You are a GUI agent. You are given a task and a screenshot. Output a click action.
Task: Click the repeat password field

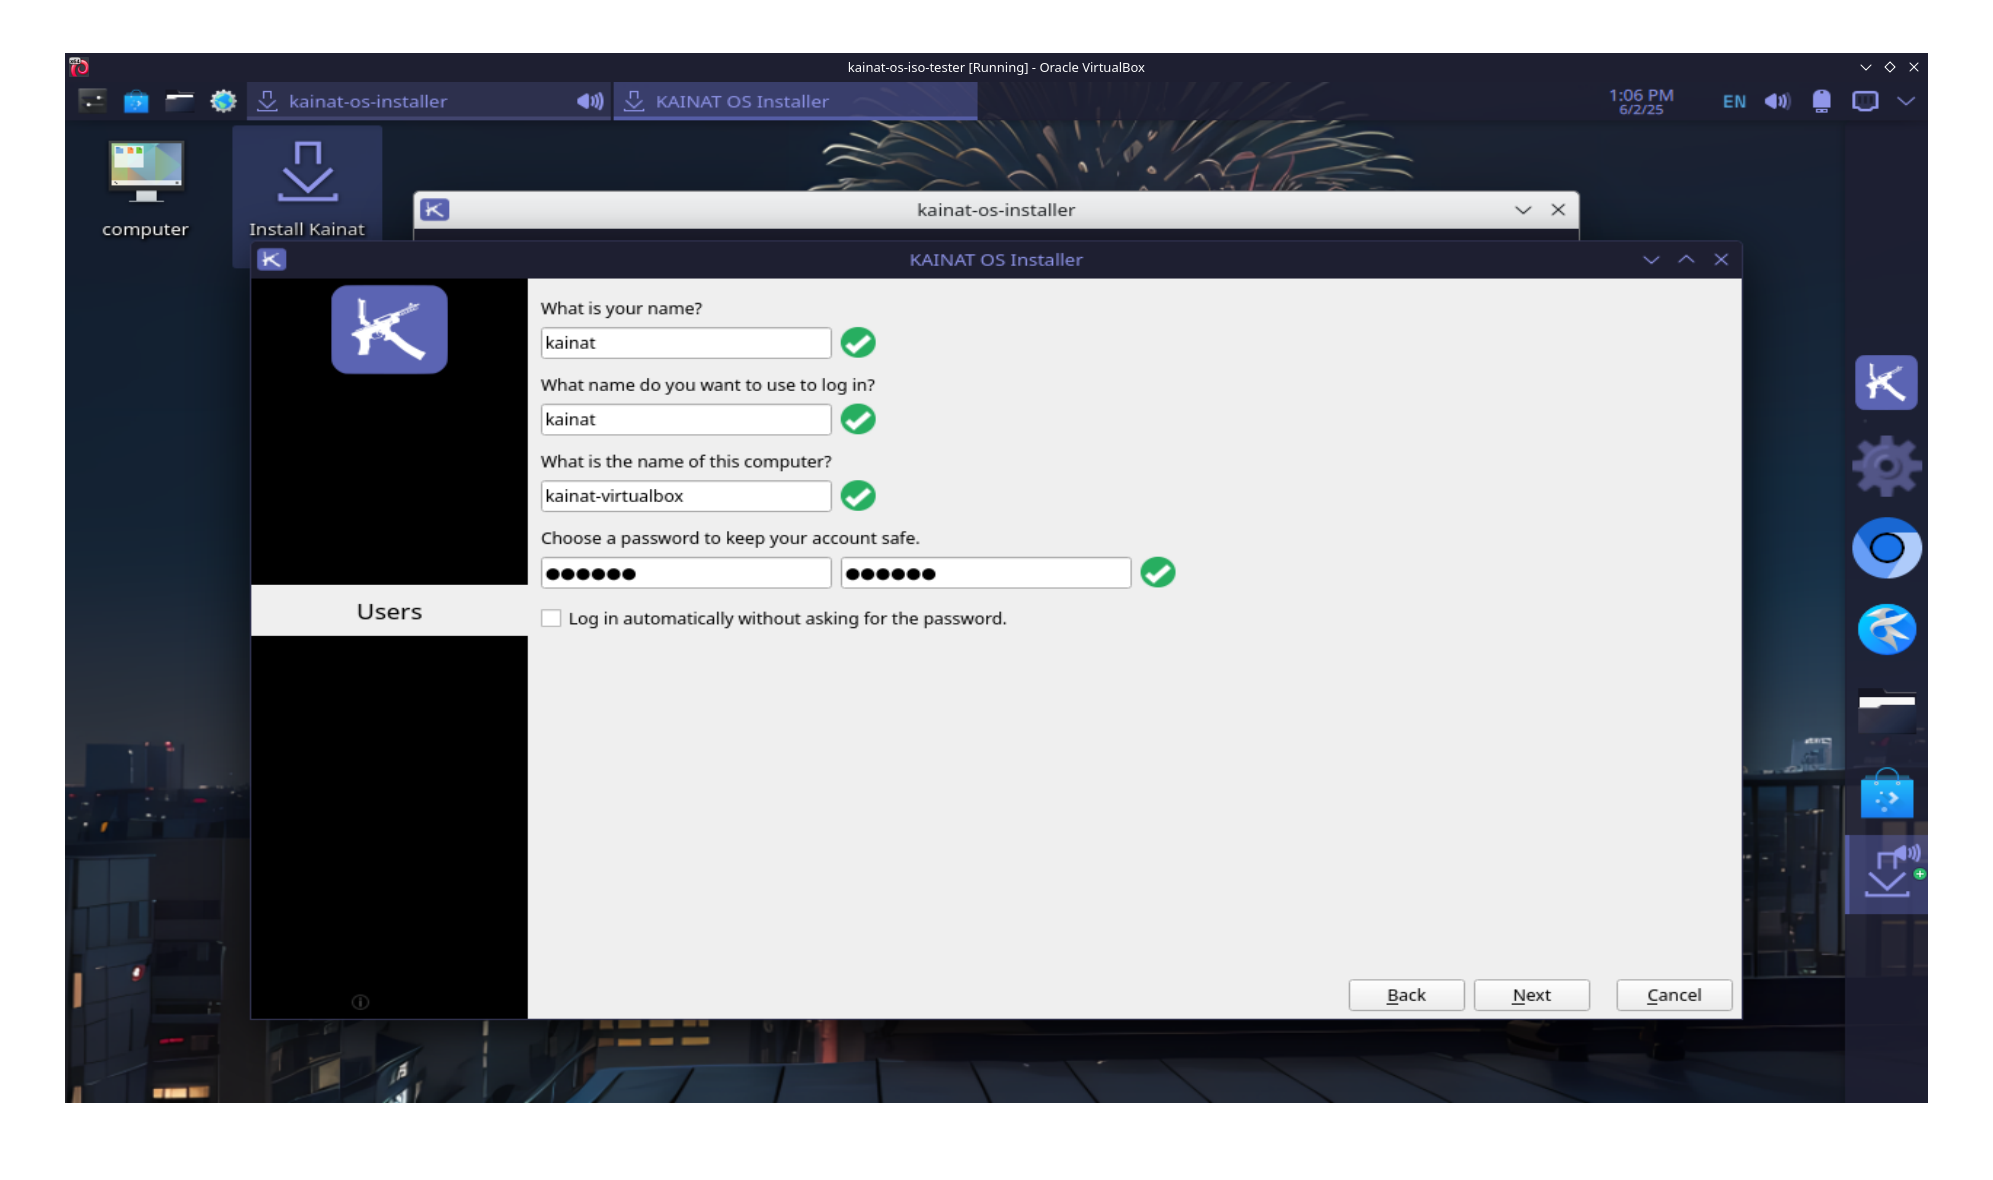[986, 573]
